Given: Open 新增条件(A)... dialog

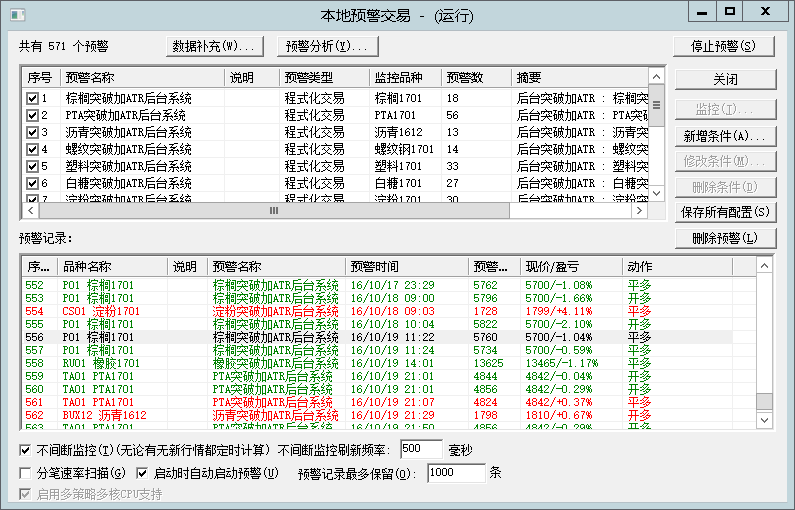Looking at the screenshot, I should click(725, 136).
